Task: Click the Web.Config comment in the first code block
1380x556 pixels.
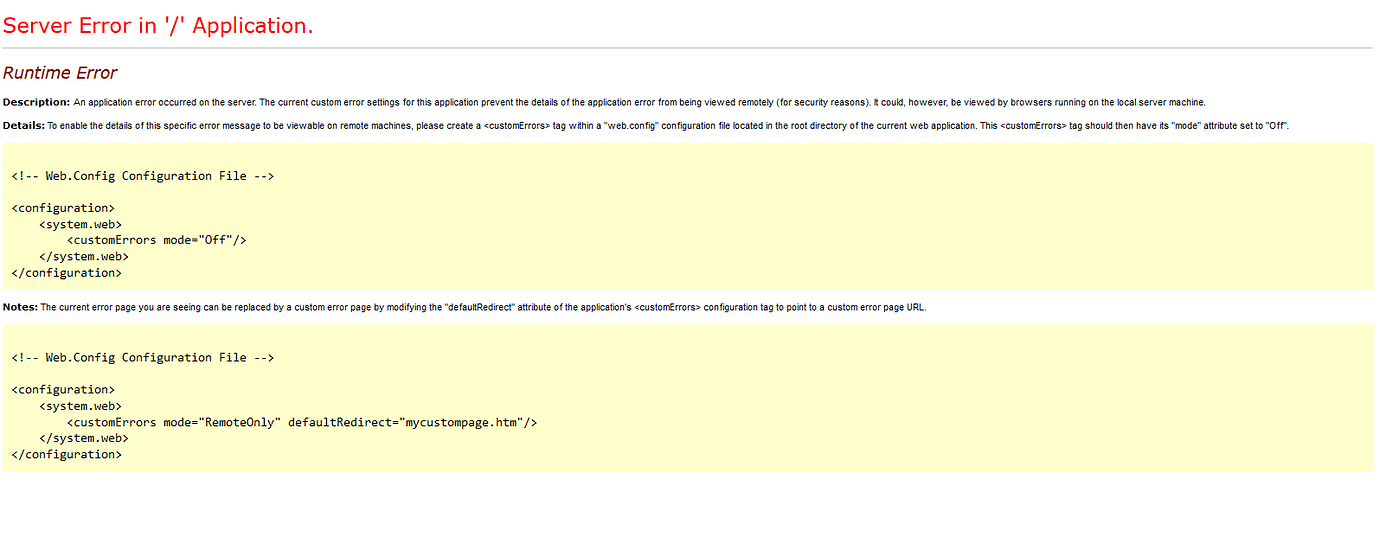Action: [142, 176]
